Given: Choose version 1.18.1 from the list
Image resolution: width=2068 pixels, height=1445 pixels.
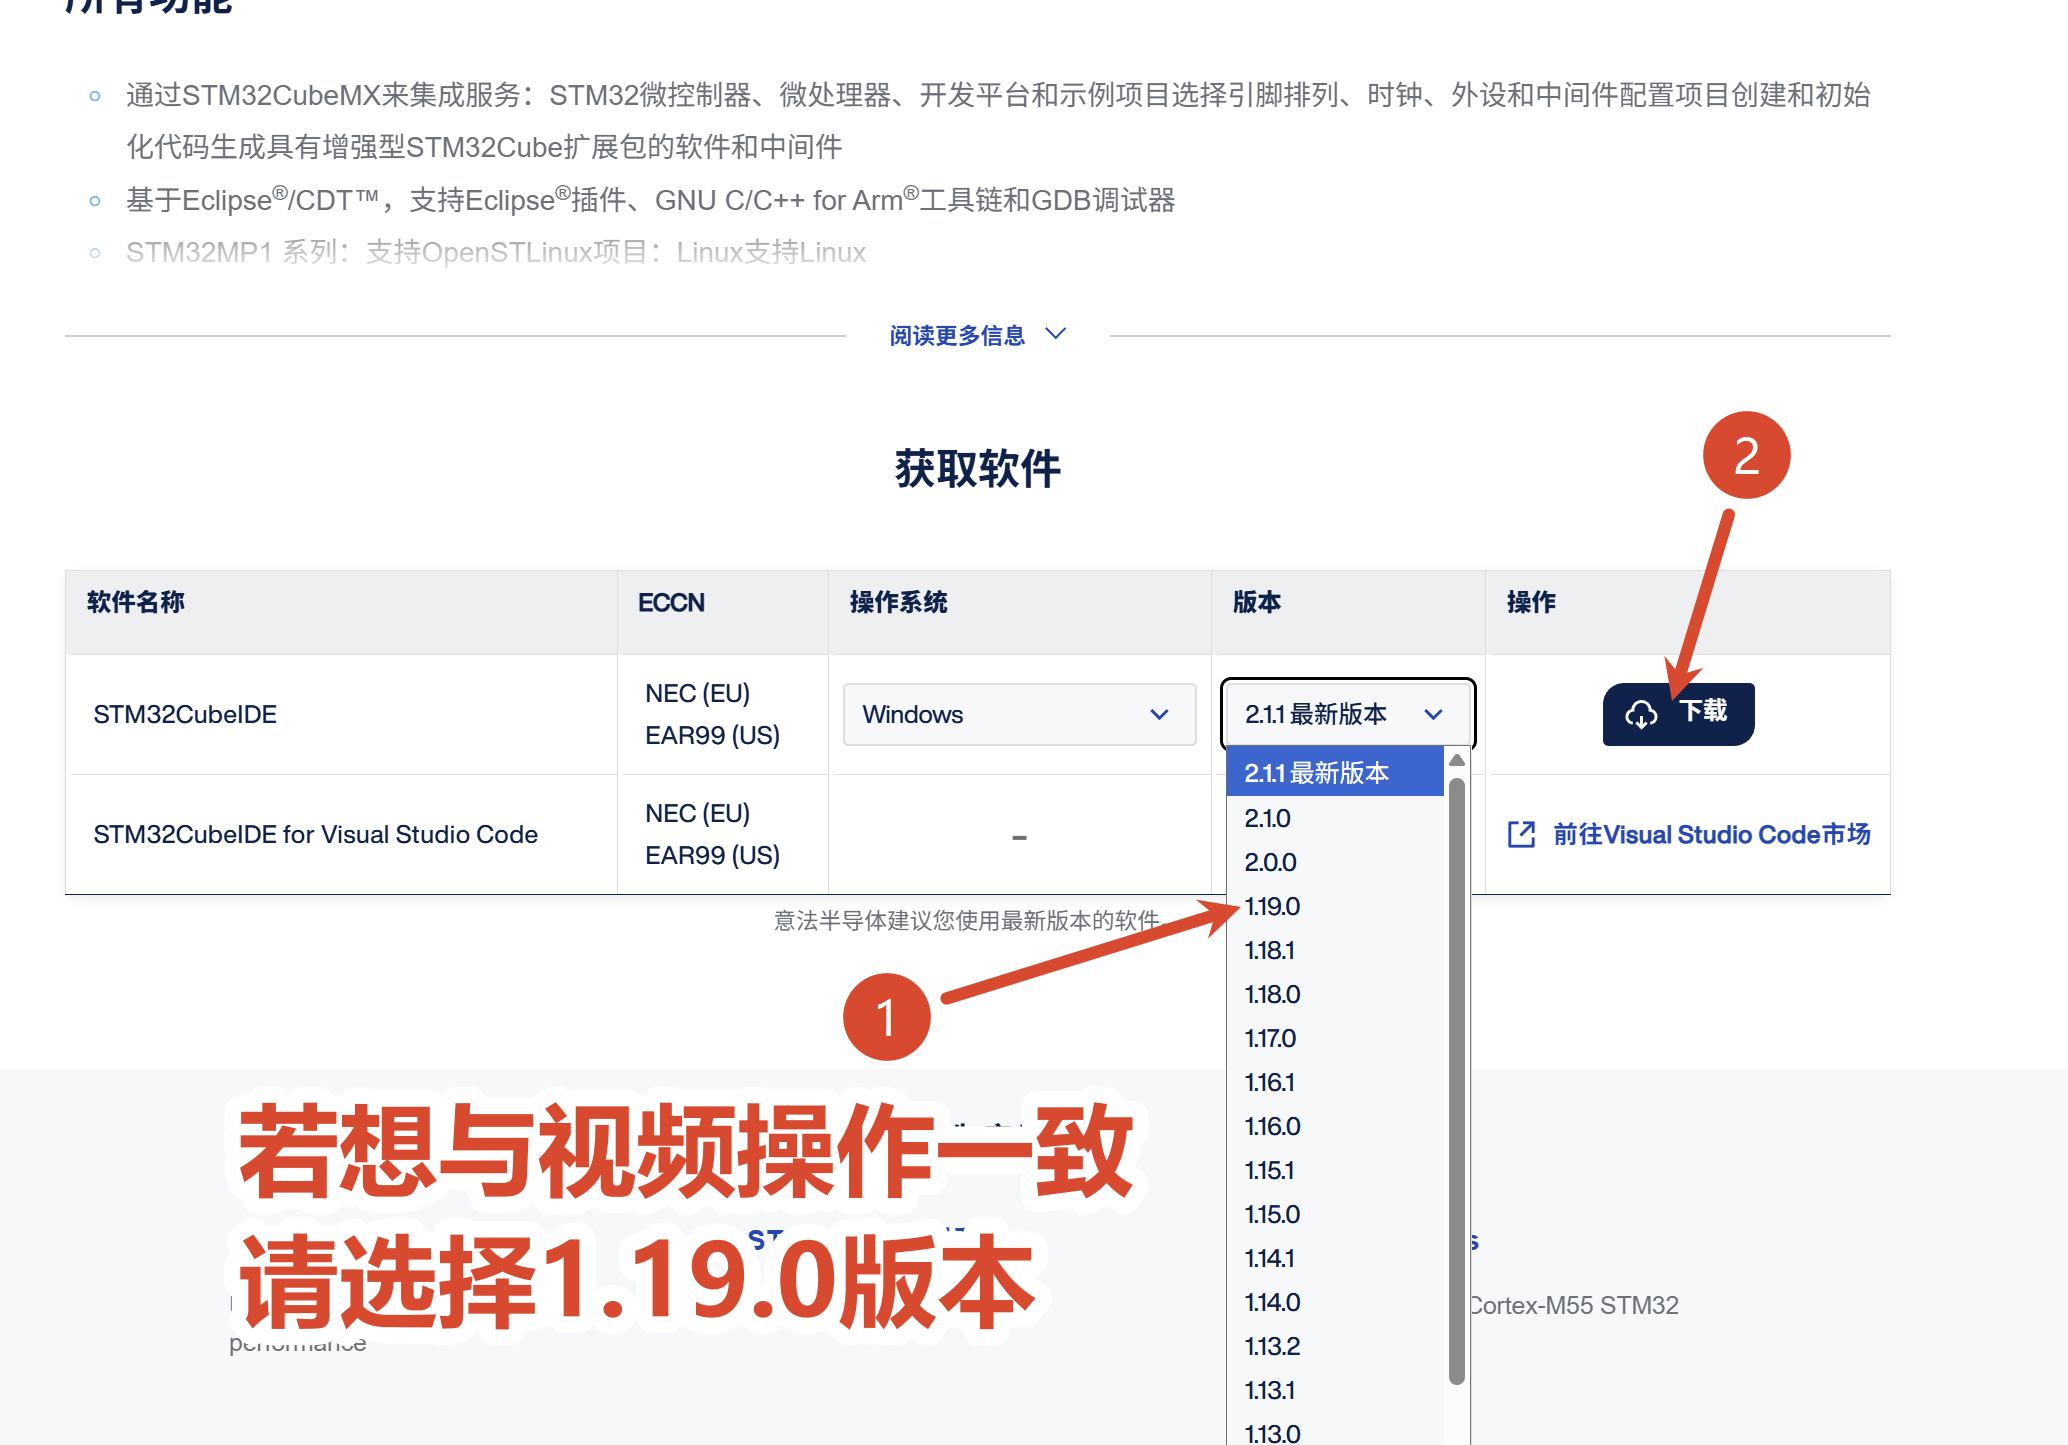Looking at the screenshot, I should tap(1335, 950).
